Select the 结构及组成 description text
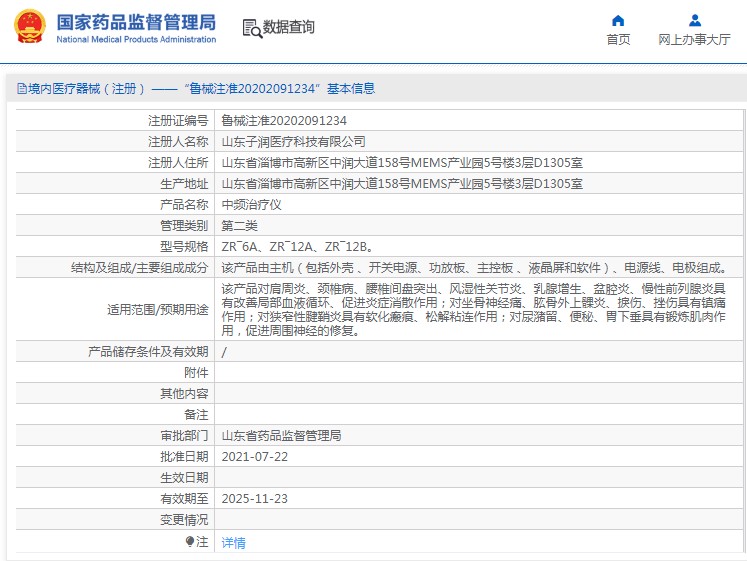747x561 pixels. 474,268
